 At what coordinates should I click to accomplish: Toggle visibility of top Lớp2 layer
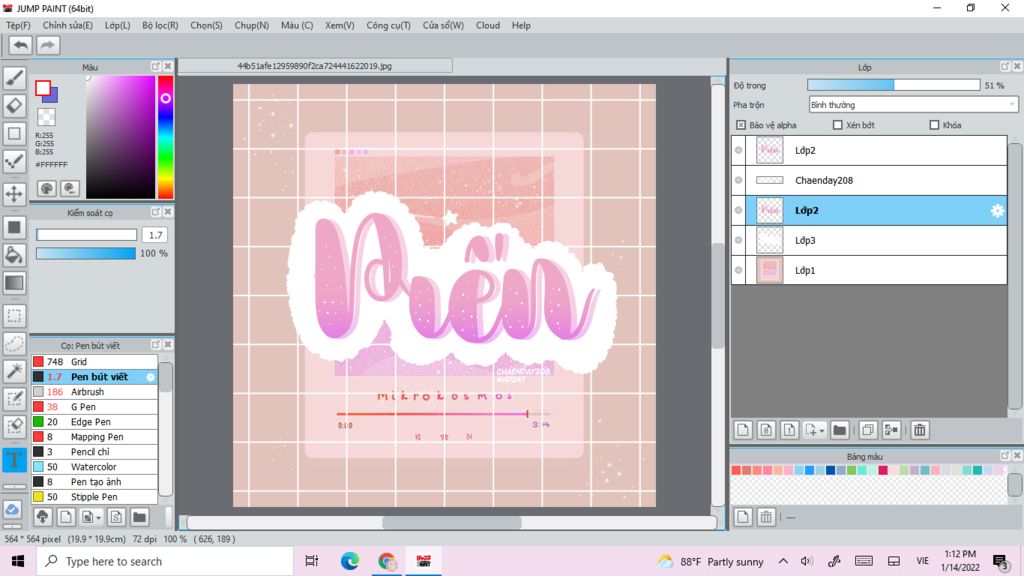click(x=739, y=150)
